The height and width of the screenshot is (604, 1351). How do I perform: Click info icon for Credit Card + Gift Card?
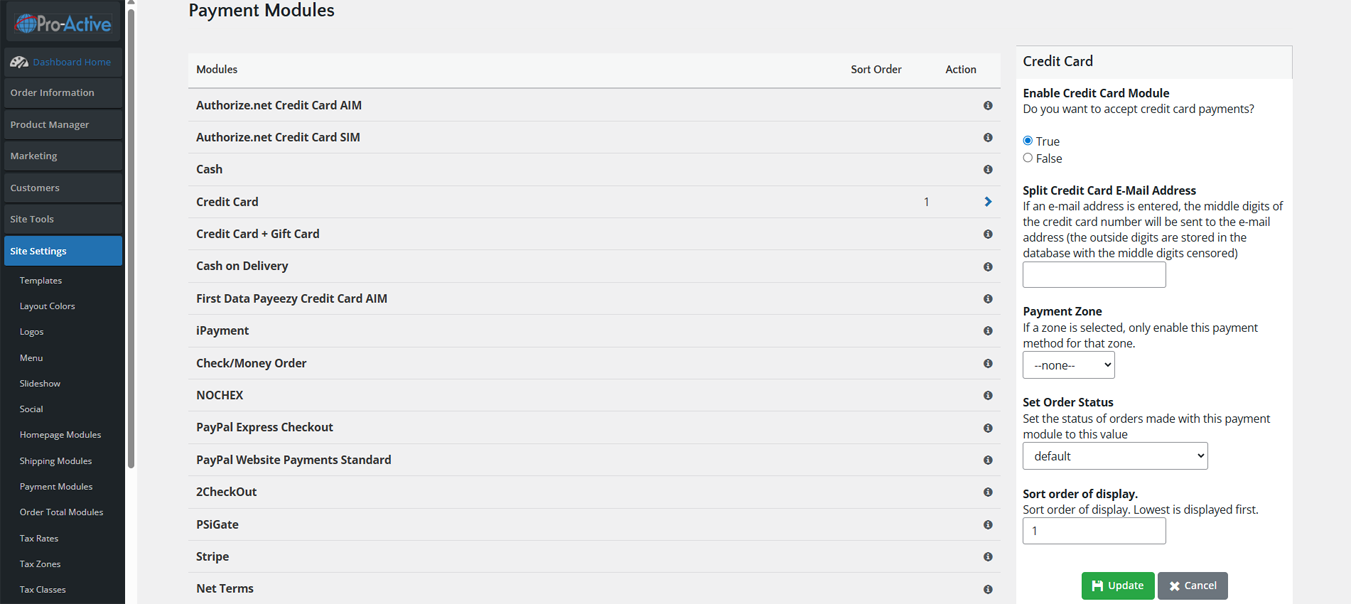[988, 234]
